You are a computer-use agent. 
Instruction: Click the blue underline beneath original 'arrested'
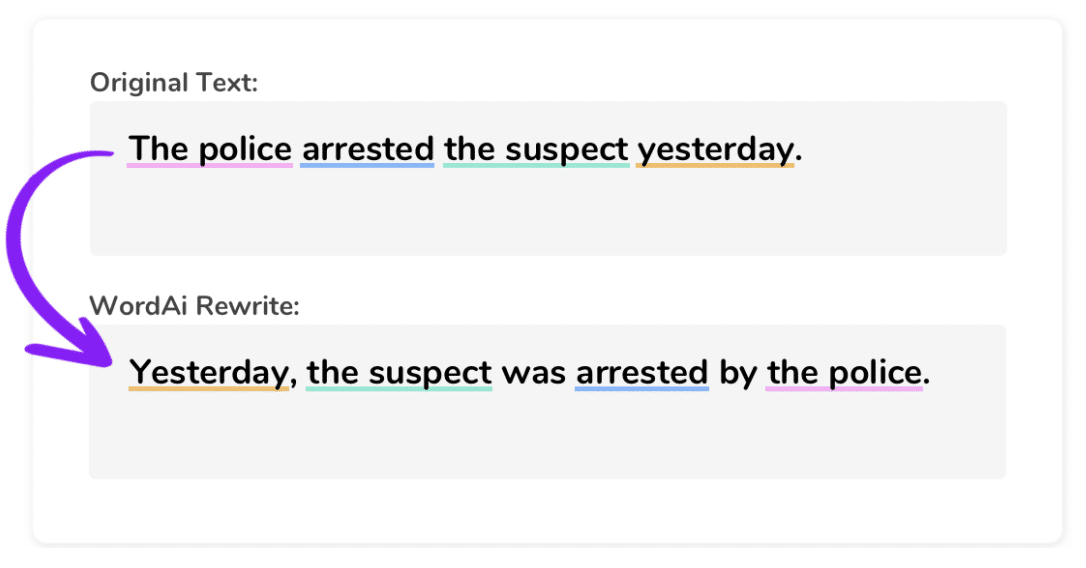[367, 166]
